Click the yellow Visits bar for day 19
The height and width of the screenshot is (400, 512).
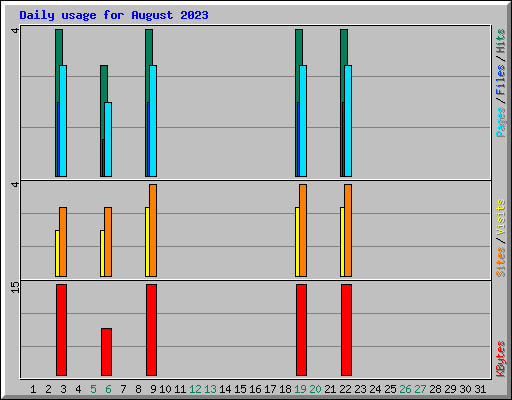click(x=297, y=242)
